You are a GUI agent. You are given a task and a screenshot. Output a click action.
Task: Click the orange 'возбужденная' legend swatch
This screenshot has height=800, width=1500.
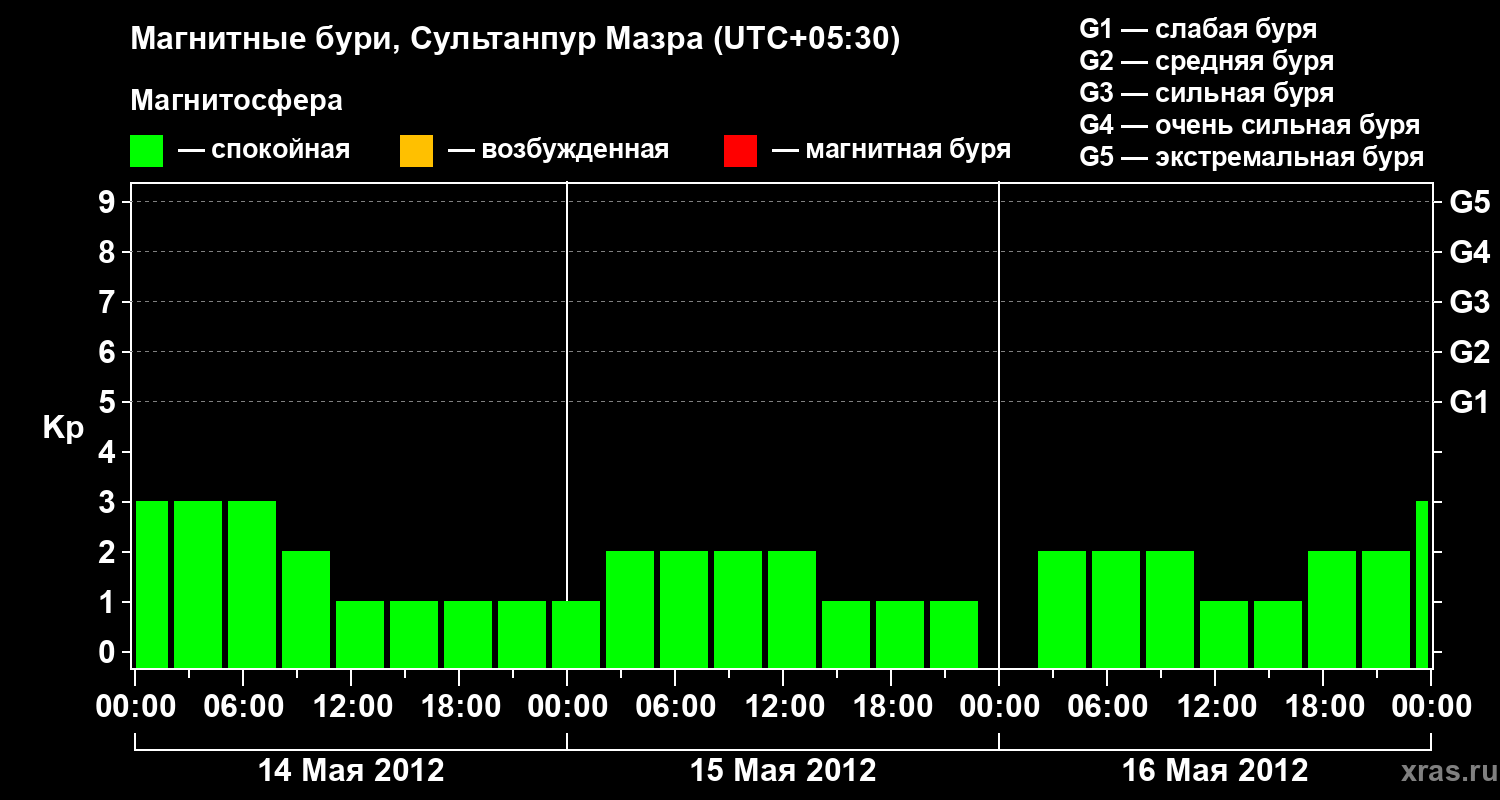click(x=416, y=151)
